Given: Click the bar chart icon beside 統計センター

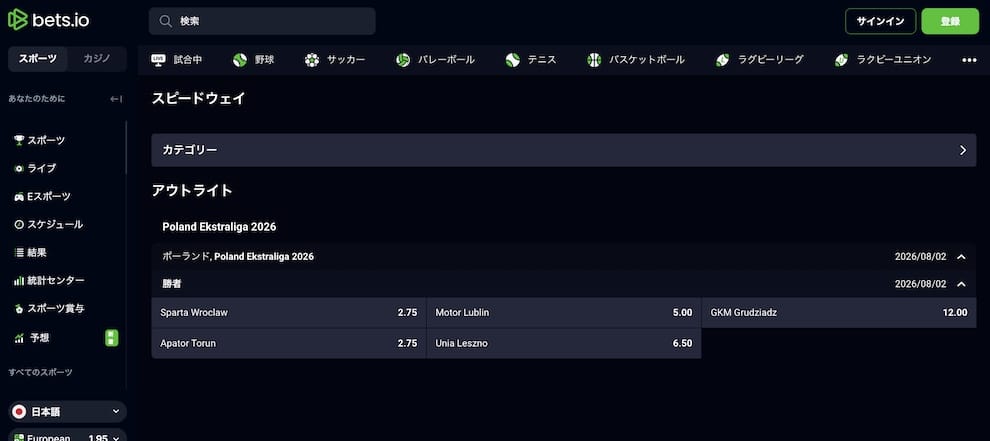Looking at the screenshot, I should (x=19, y=281).
